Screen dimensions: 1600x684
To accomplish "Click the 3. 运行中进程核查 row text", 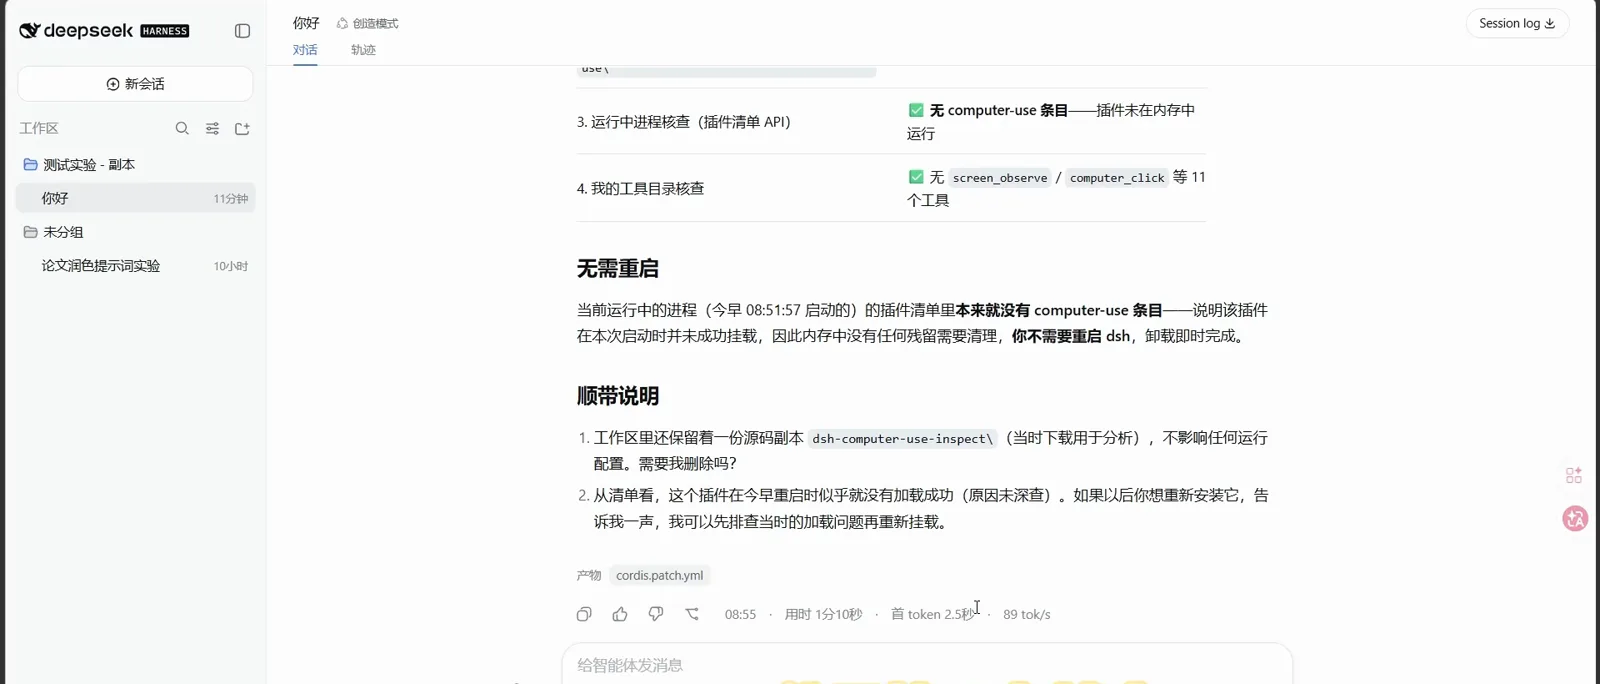I will tap(683, 122).
